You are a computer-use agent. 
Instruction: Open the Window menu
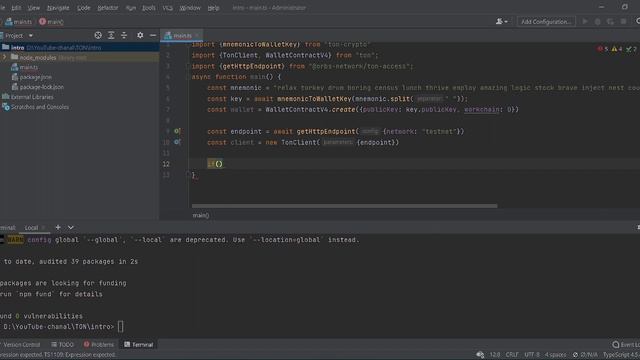click(190, 8)
